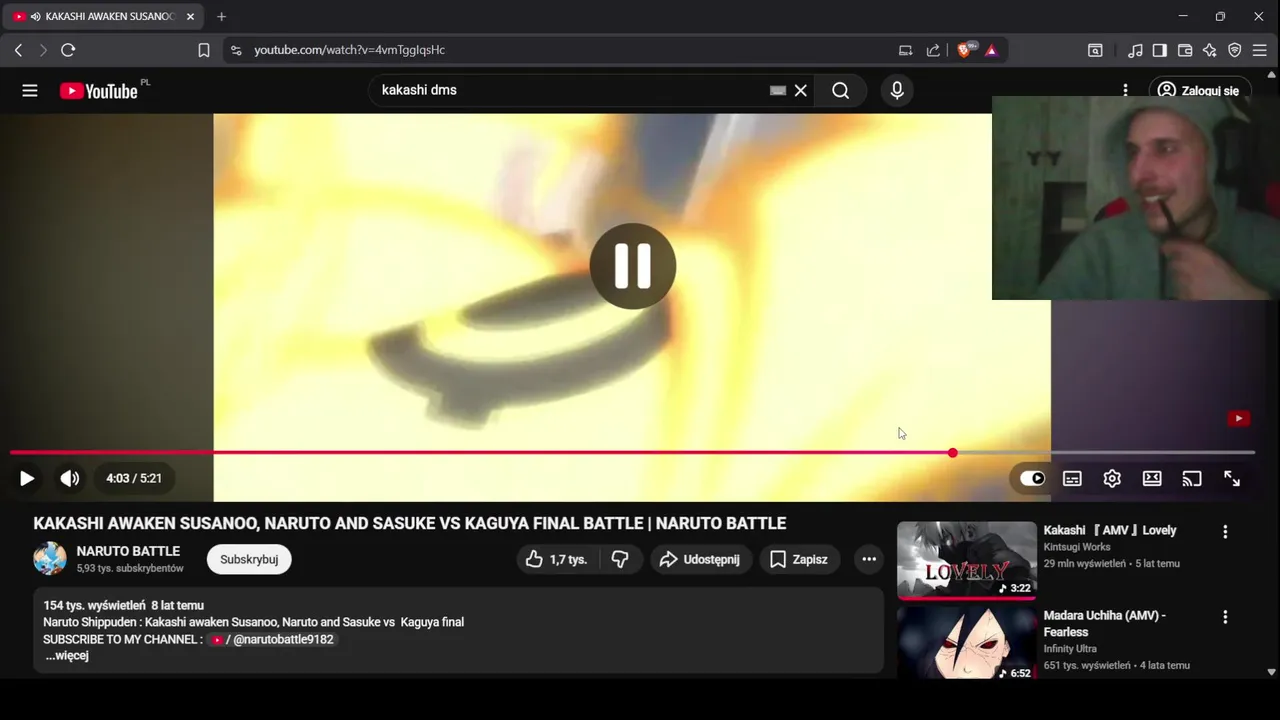Clear the search text with X

(801, 91)
